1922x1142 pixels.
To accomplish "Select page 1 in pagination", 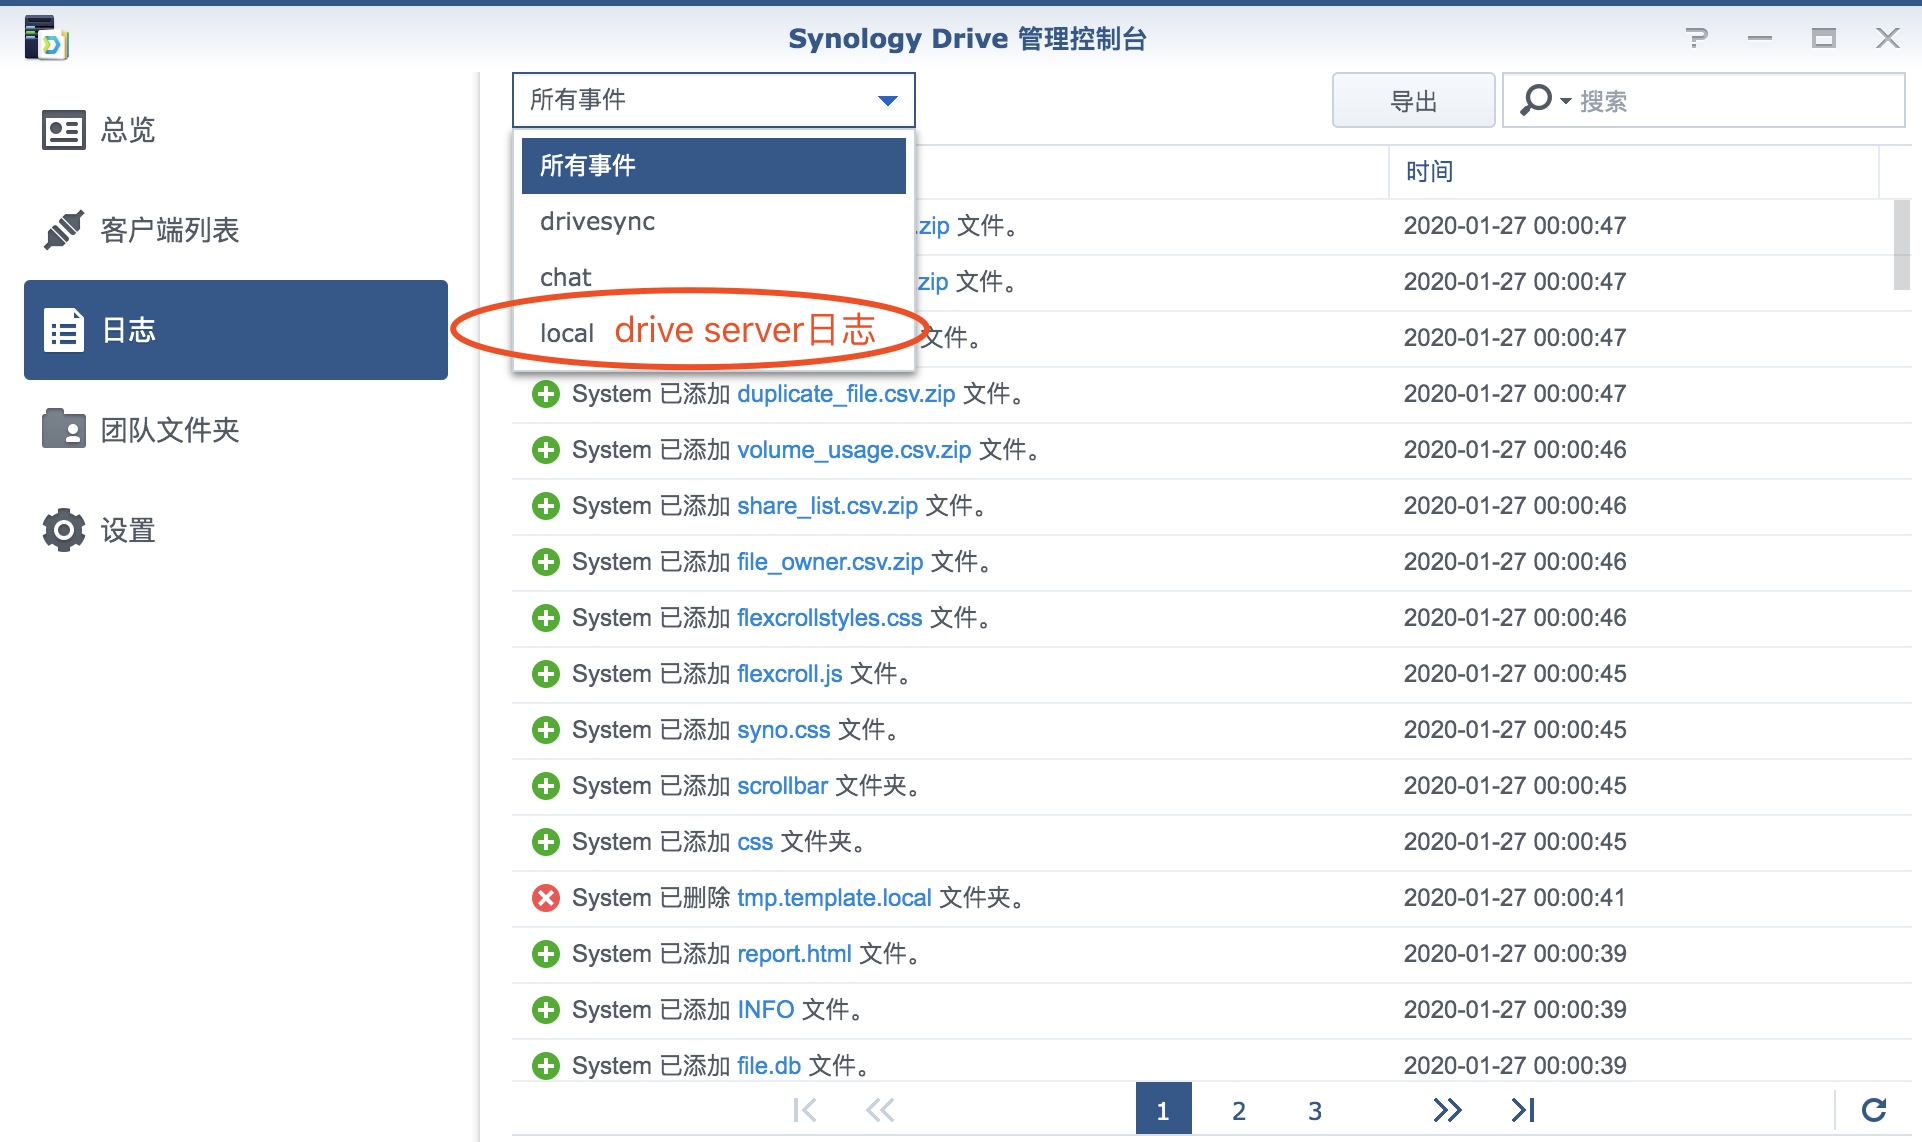I will (1163, 1110).
